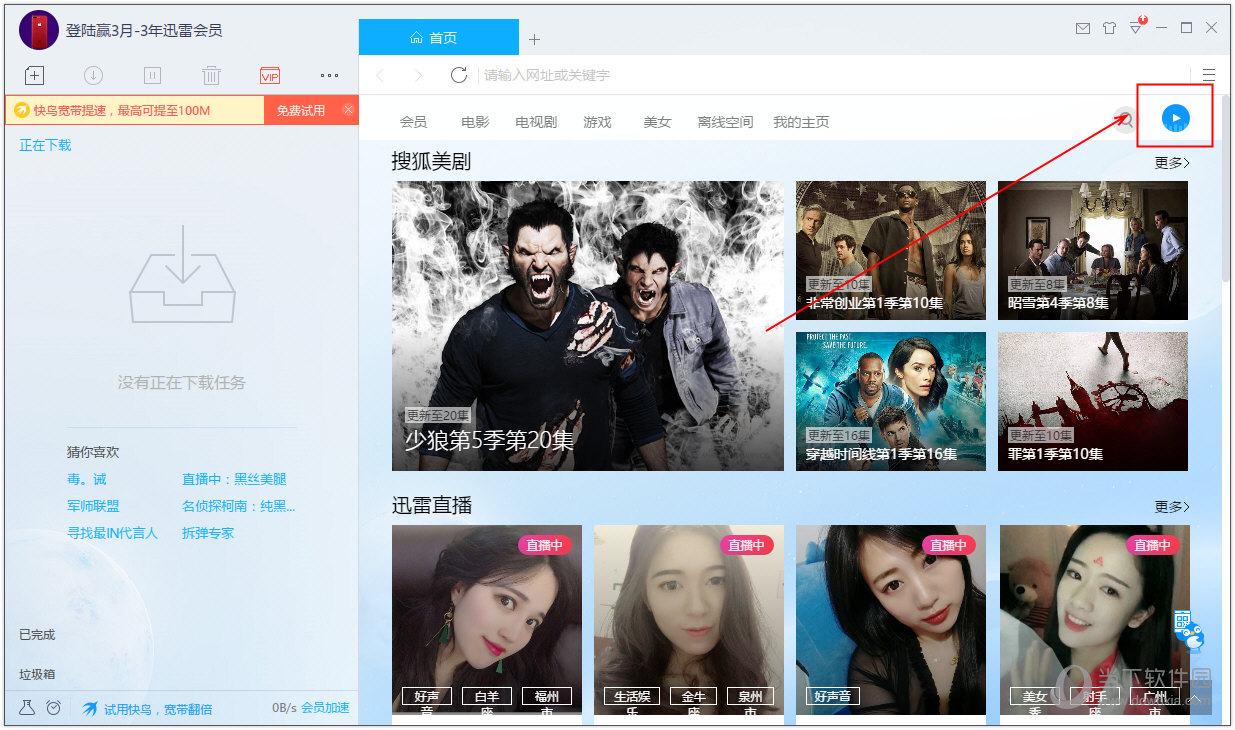Open the 穿越时间线第1季第16集 thumbnail

891,401
